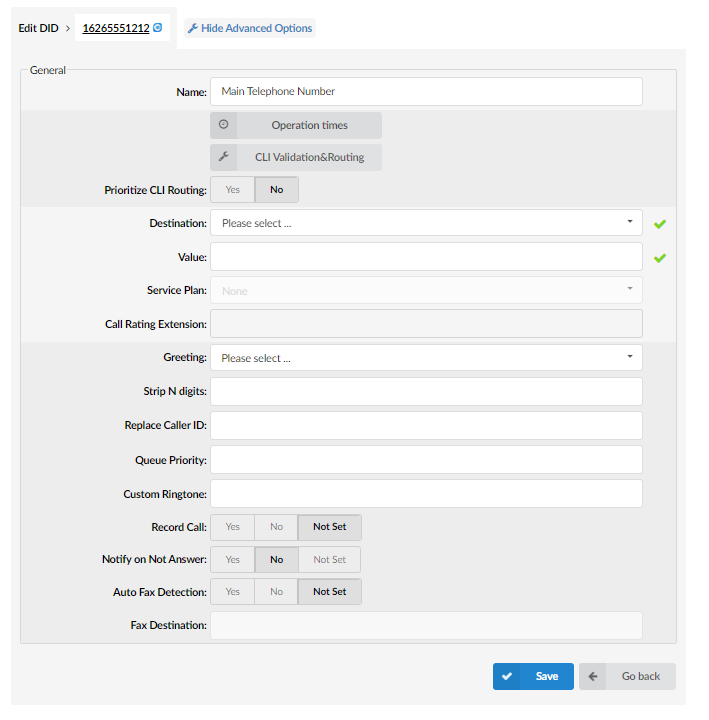709x720 pixels.
Task: Click the left arrow icon on Go back
Action: point(593,676)
